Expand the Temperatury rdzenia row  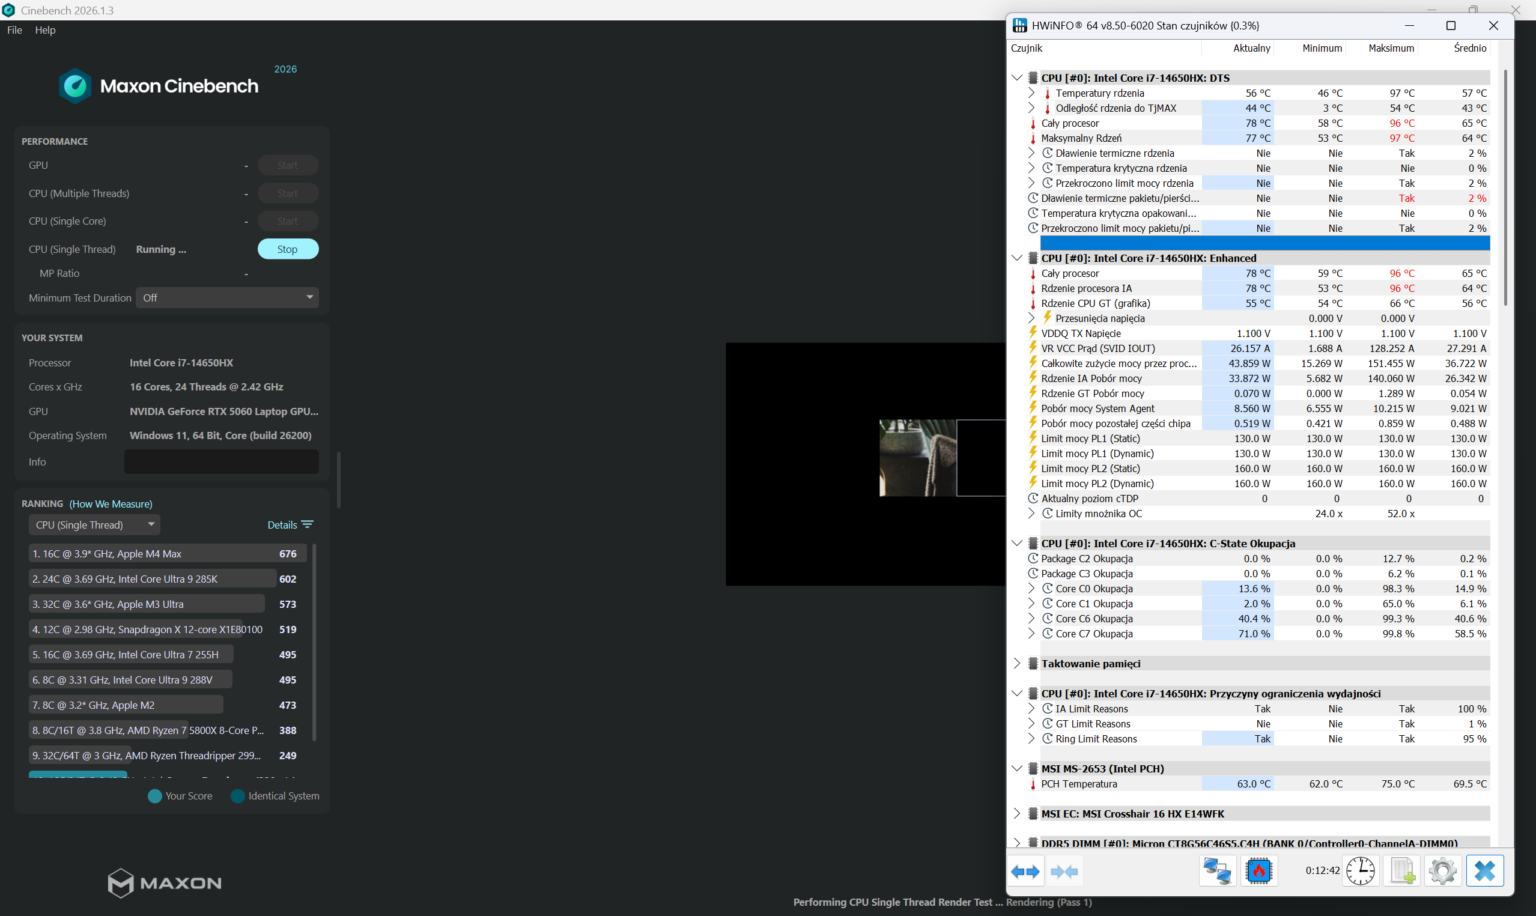1031,93
